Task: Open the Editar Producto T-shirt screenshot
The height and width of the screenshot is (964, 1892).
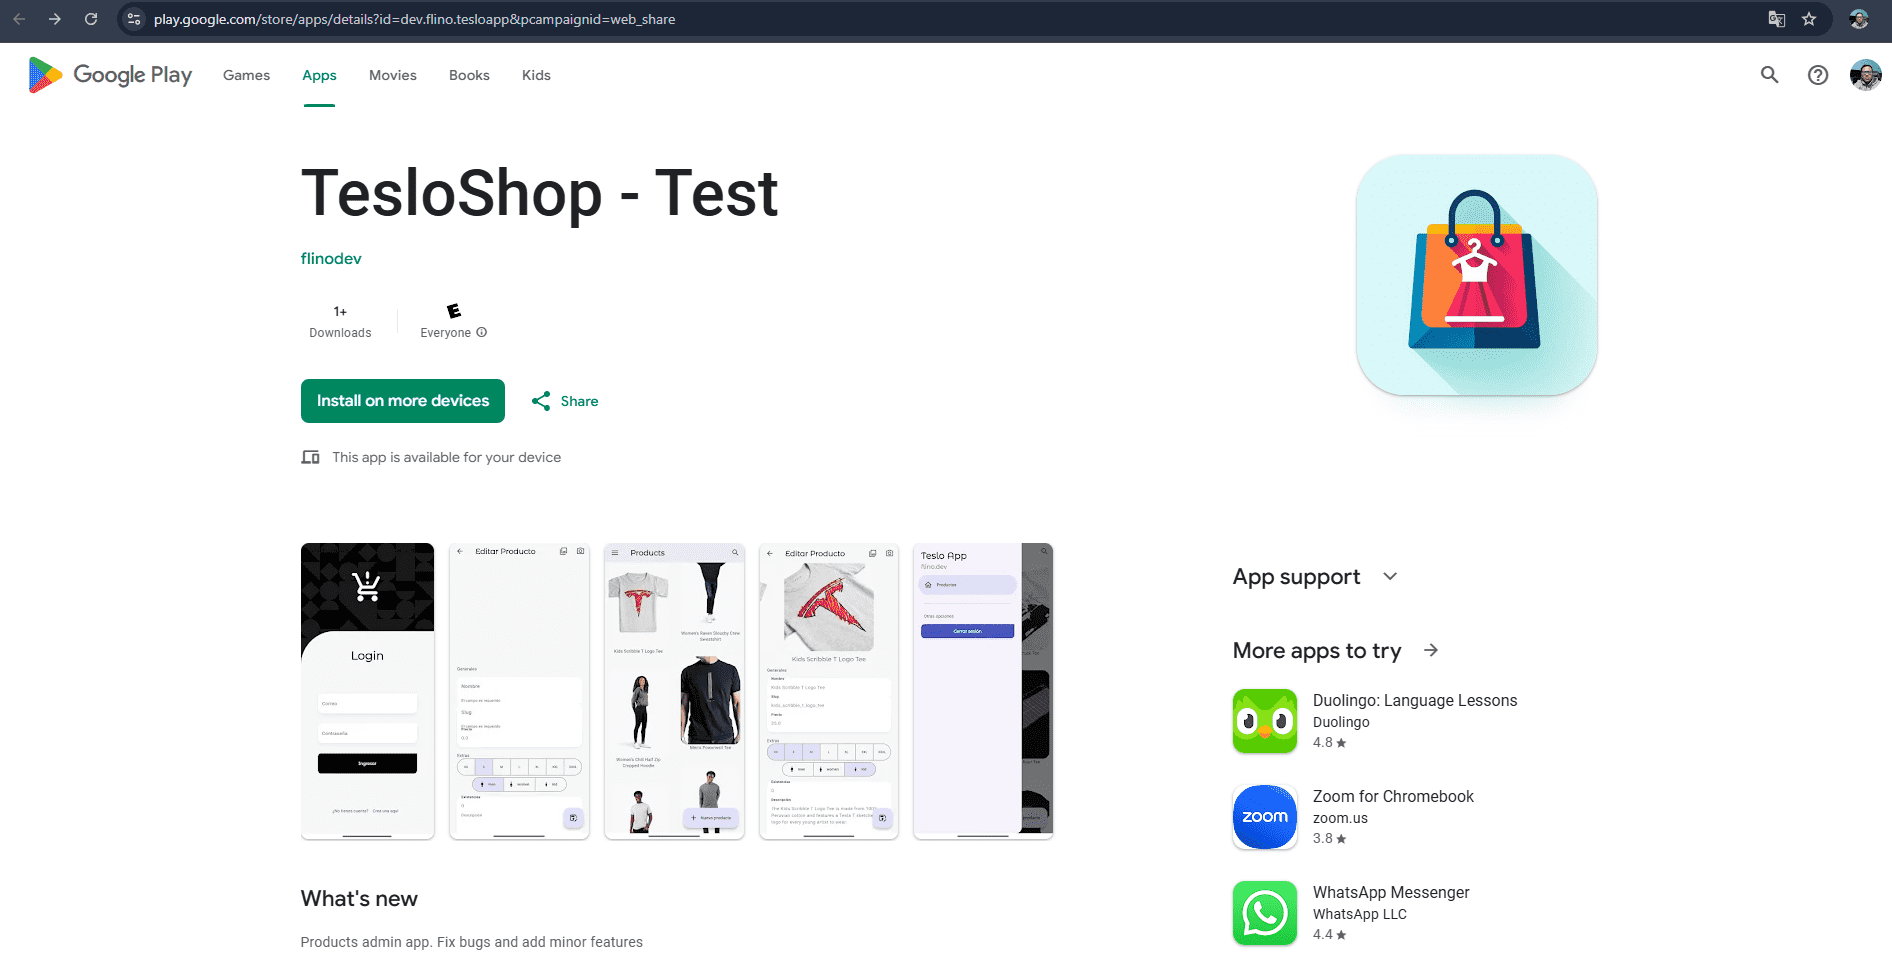Action: click(829, 691)
